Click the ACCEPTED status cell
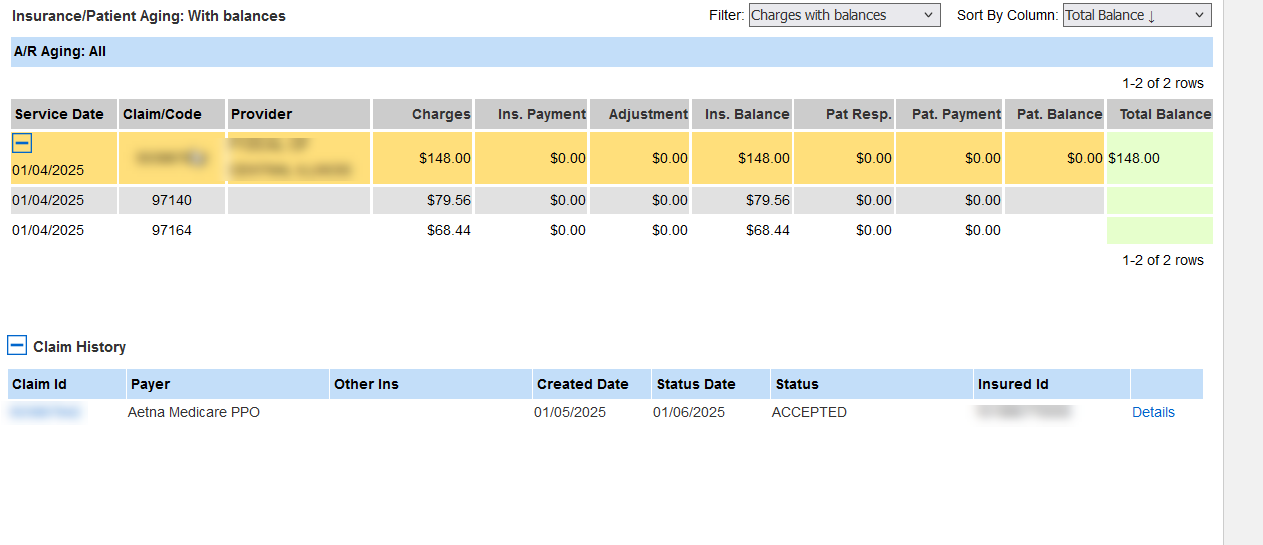 coord(809,412)
